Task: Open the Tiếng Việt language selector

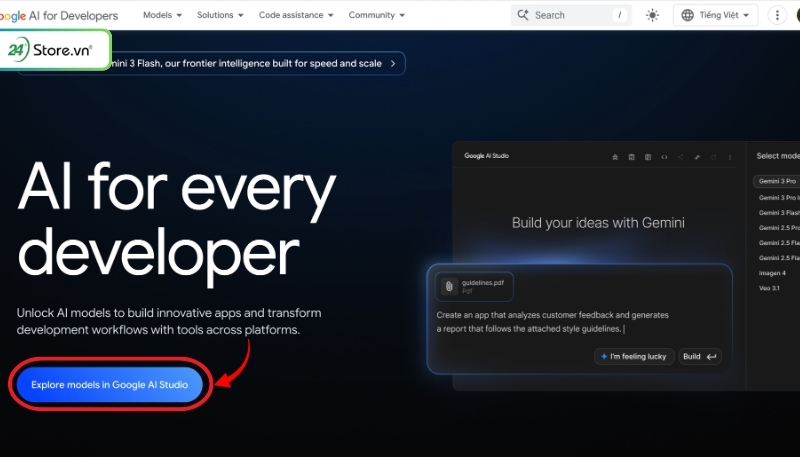Action: (715, 15)
